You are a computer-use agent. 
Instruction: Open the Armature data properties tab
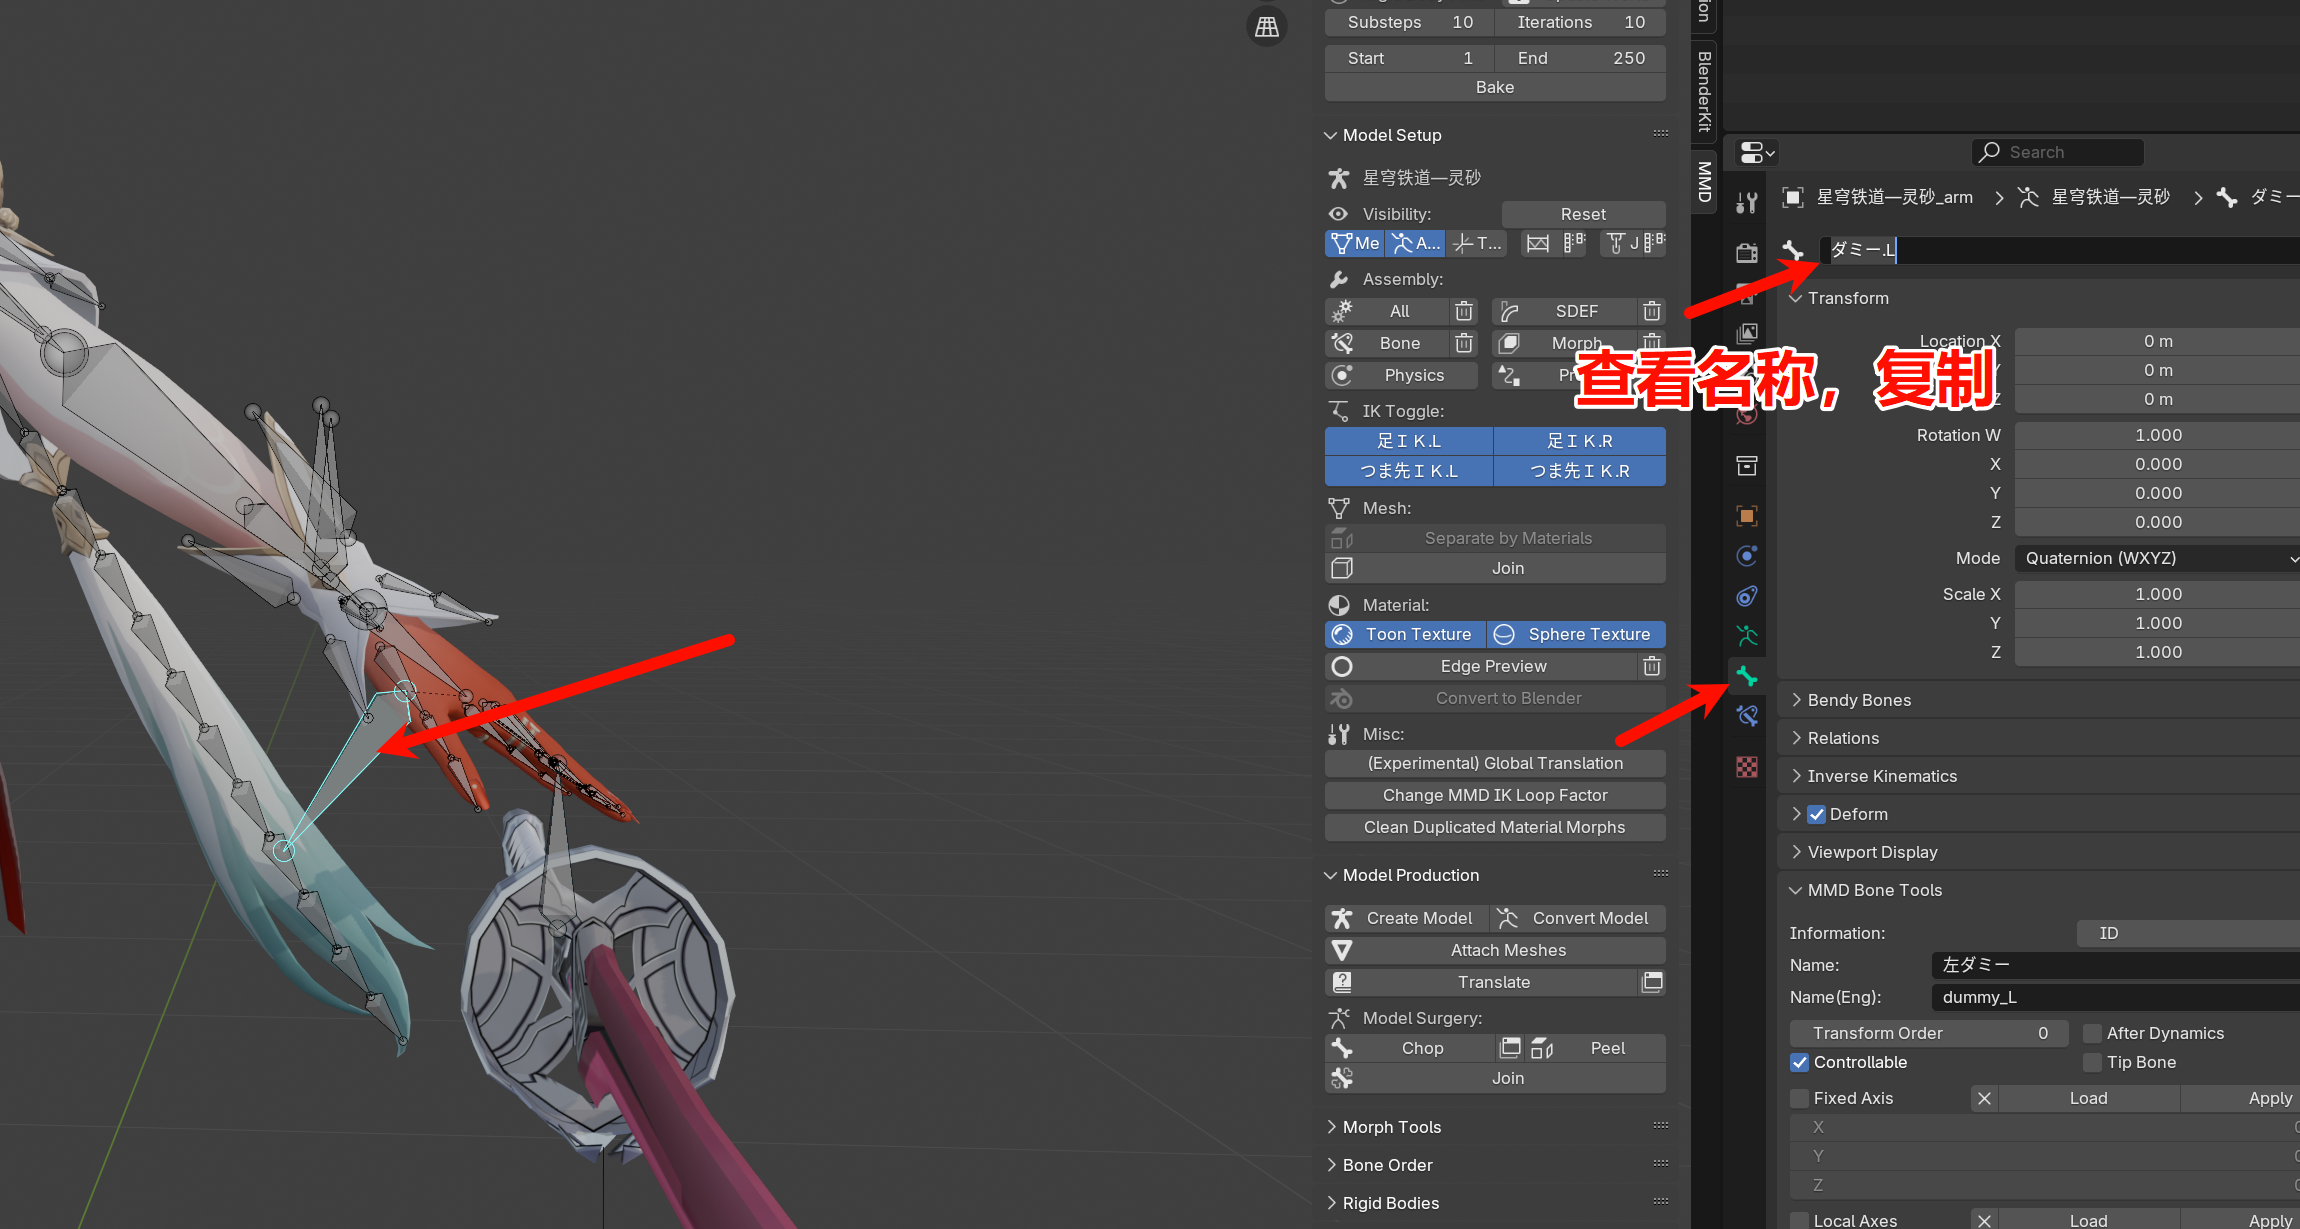(x=1747, y=636)
